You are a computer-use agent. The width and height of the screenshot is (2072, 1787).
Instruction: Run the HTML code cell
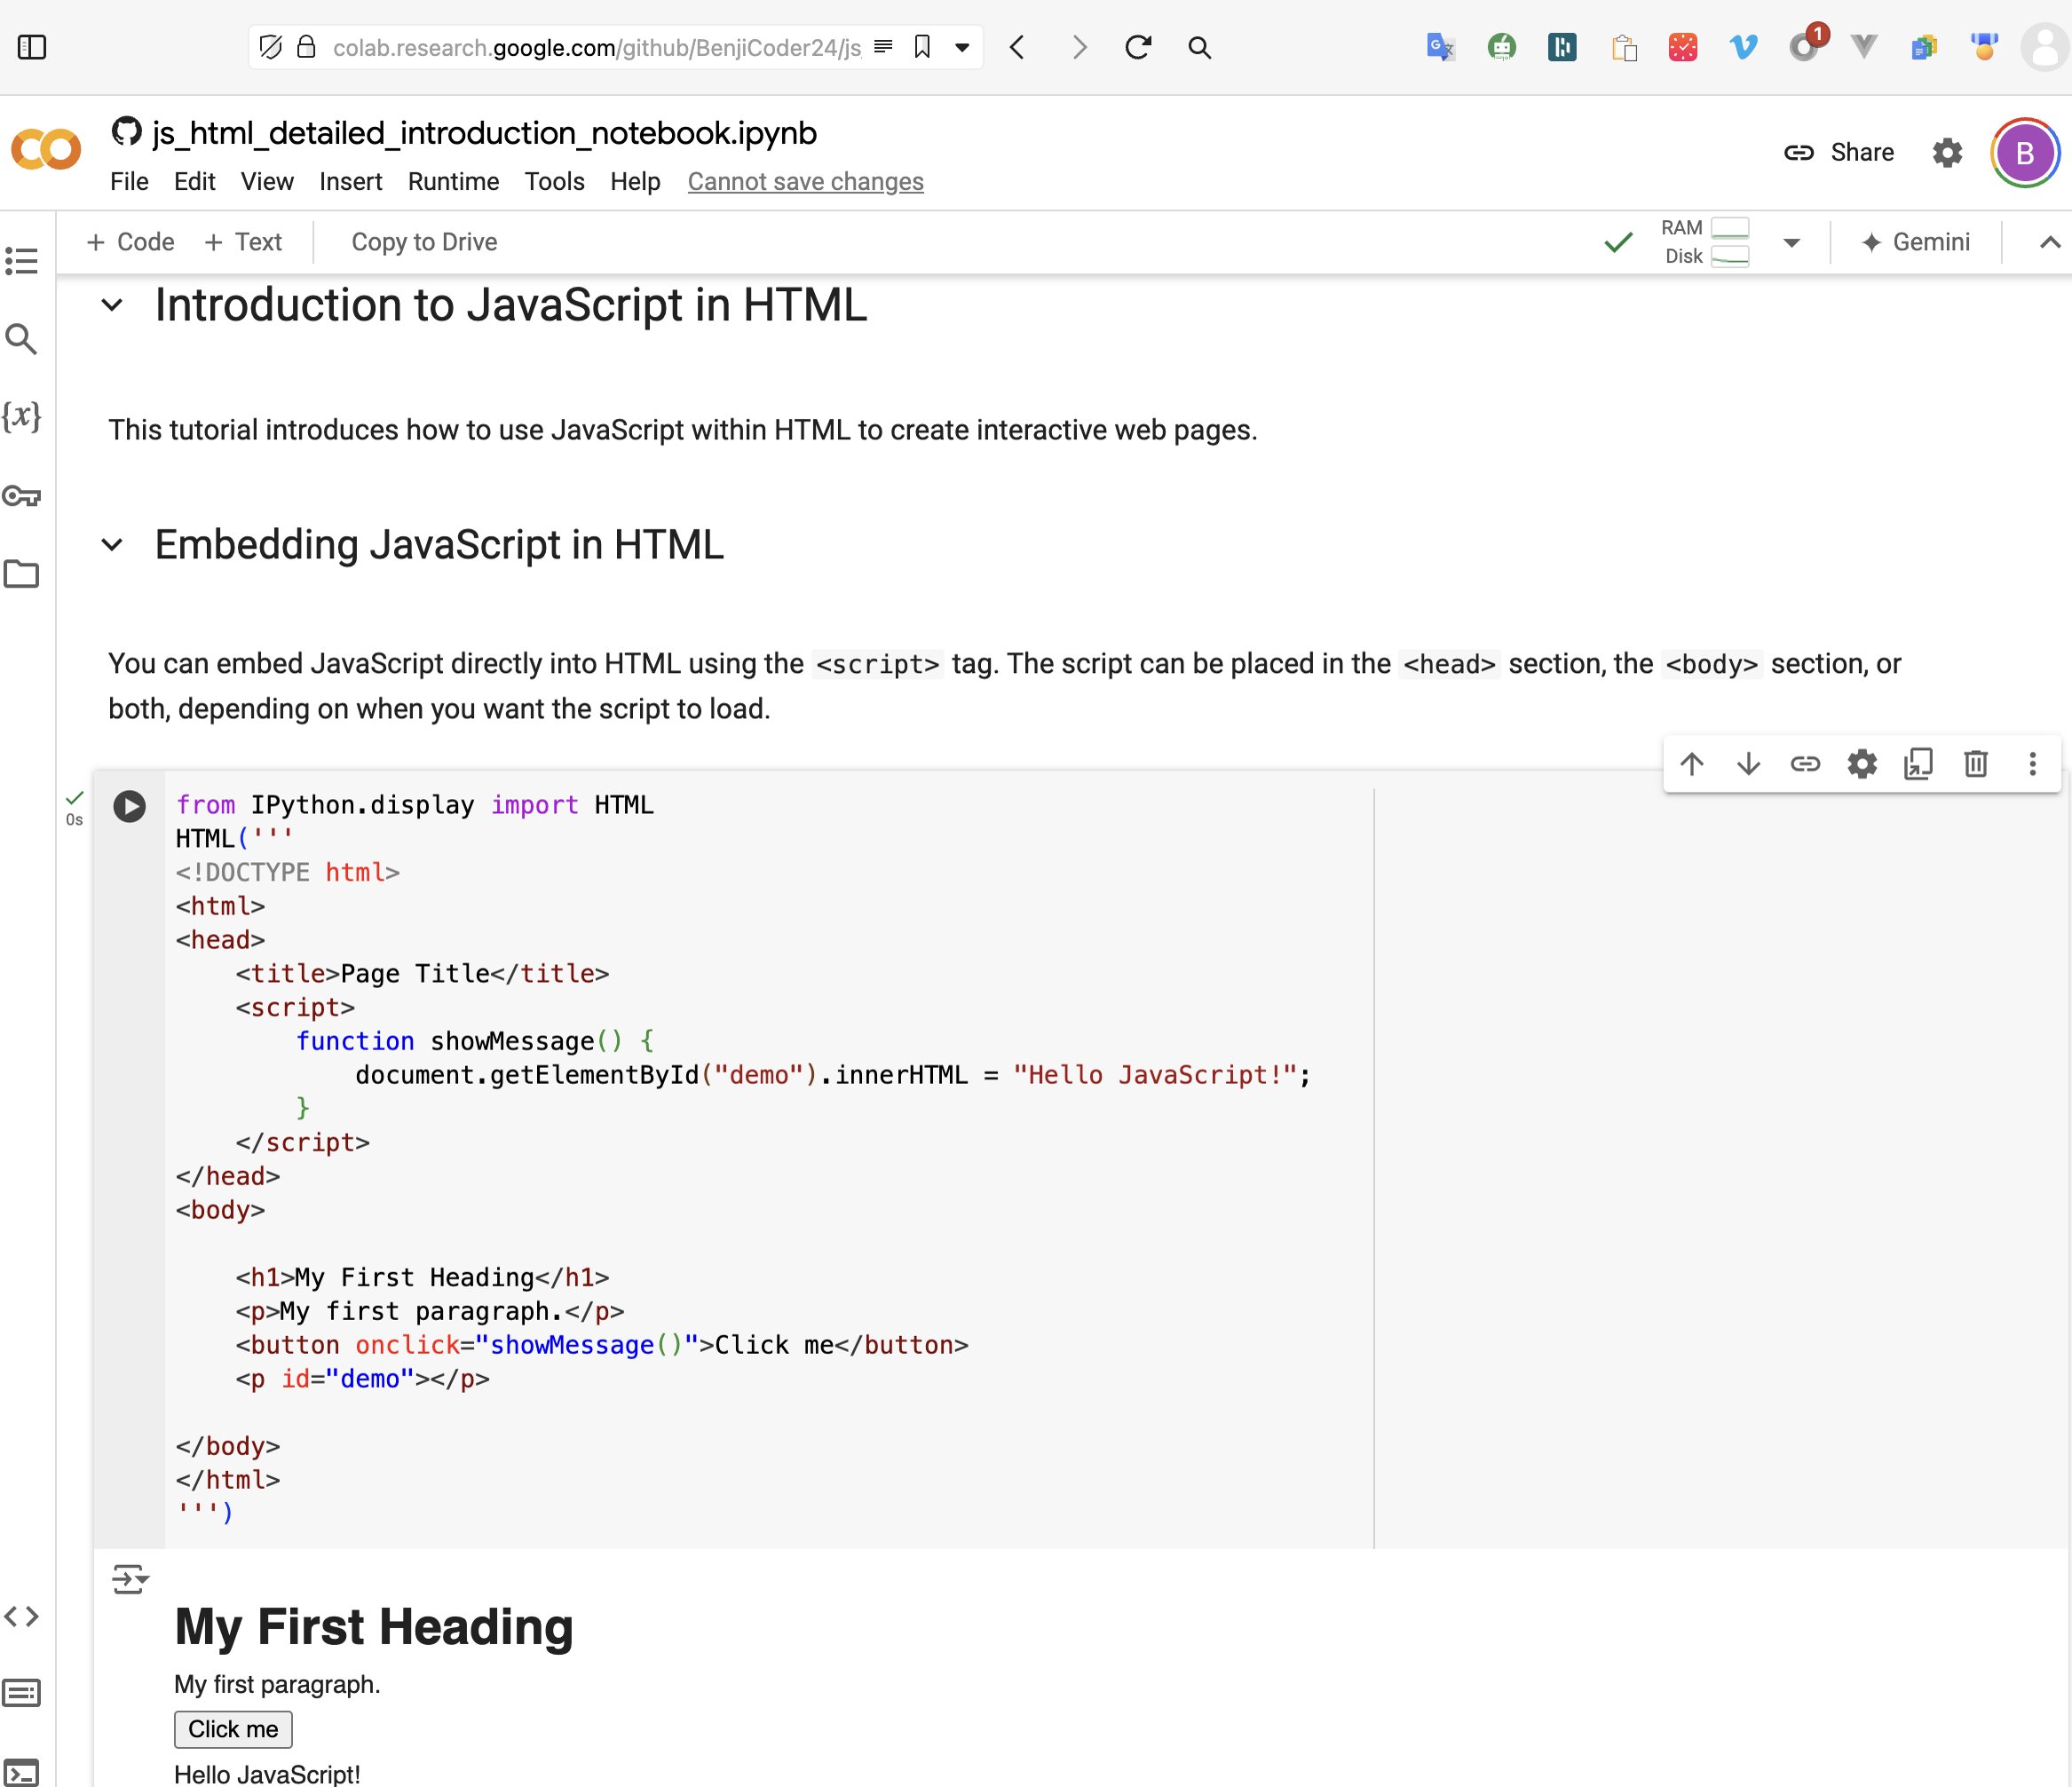coord(129,806)
